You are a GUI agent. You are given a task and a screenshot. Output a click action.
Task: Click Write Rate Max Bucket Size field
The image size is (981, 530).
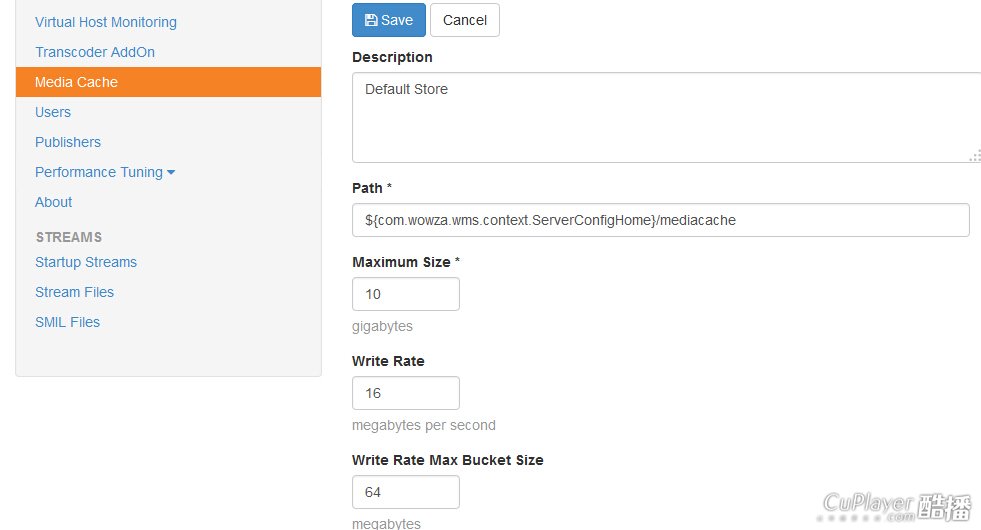[x=406, y=492]
